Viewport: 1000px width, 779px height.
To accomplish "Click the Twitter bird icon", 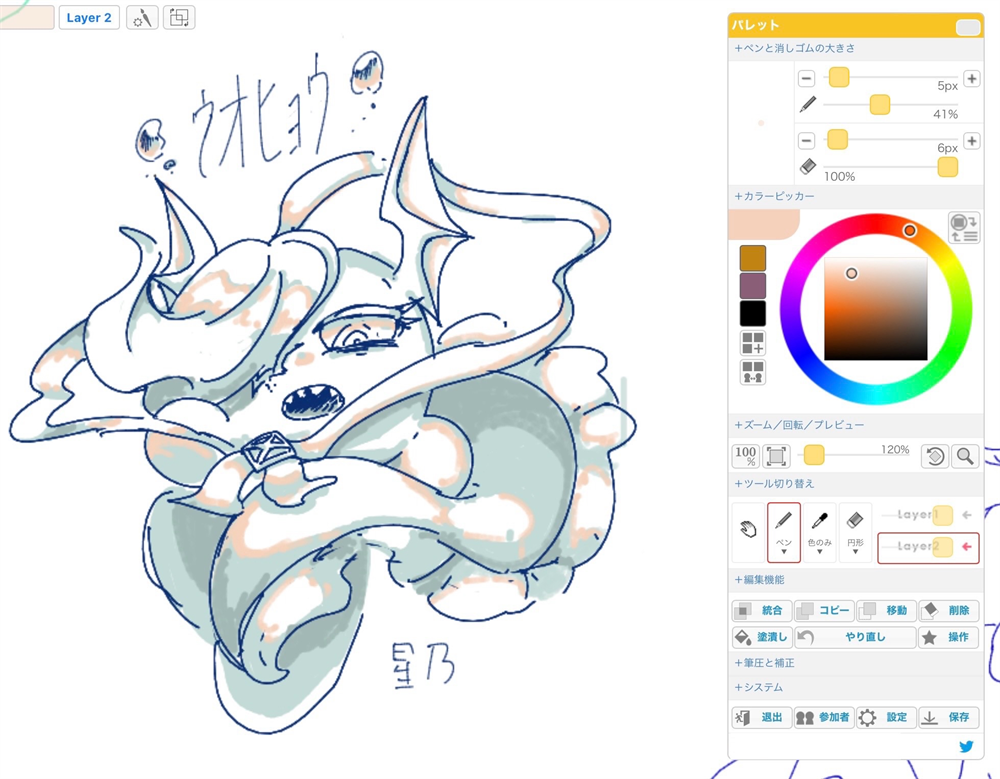I will click(966, 746).
